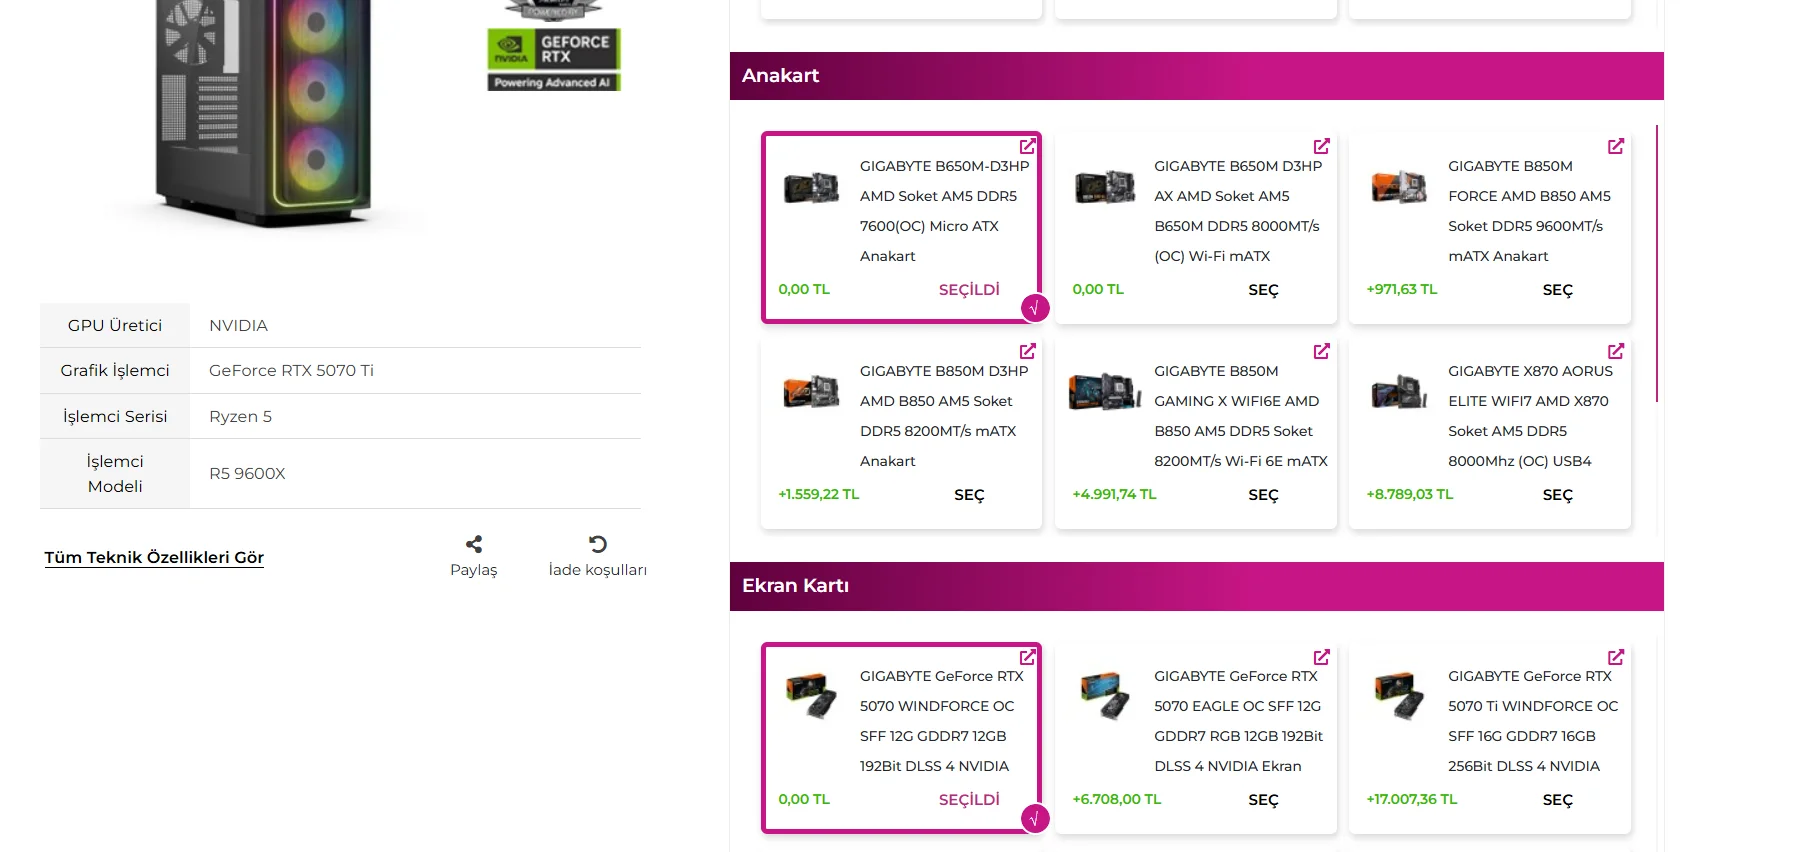The image size is (1820, 852).
Task: Click the +1.559,22 TL price text
Action: (818, 494)
